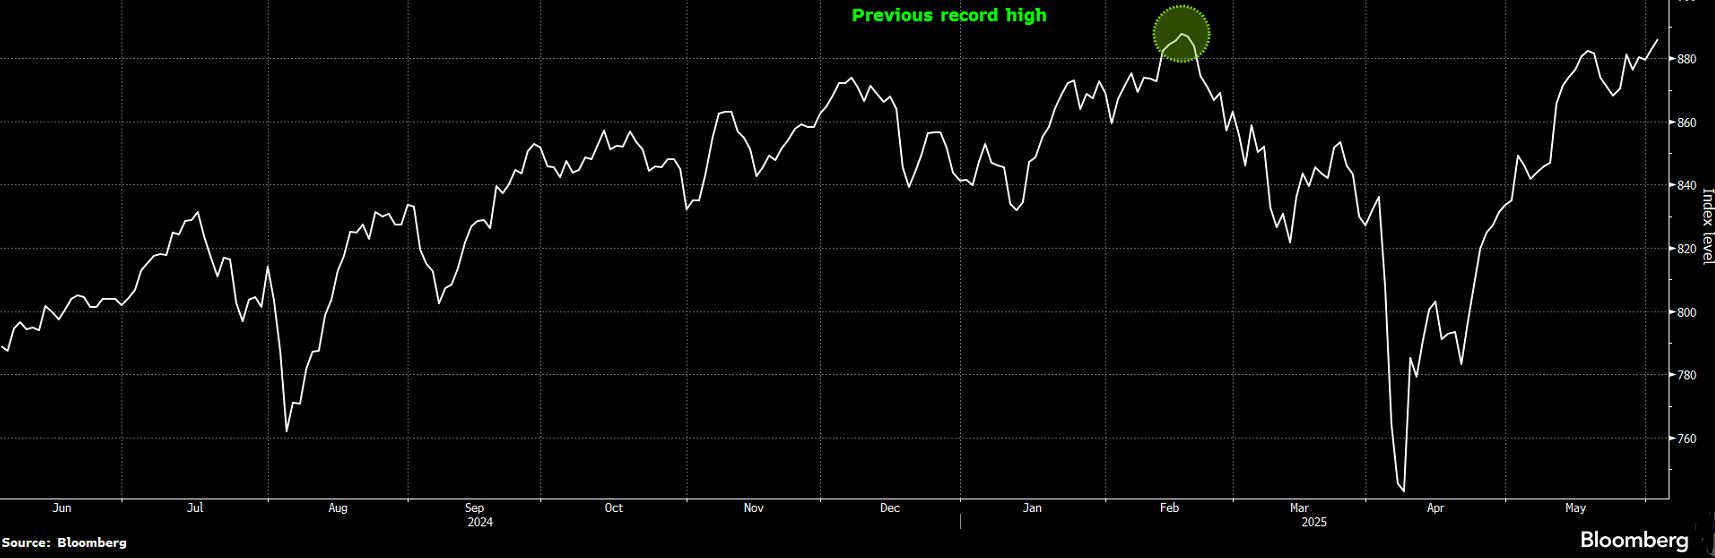Screen dimensions: 1715x558
Task: Click the Aug month label
Action: point(338,508)
